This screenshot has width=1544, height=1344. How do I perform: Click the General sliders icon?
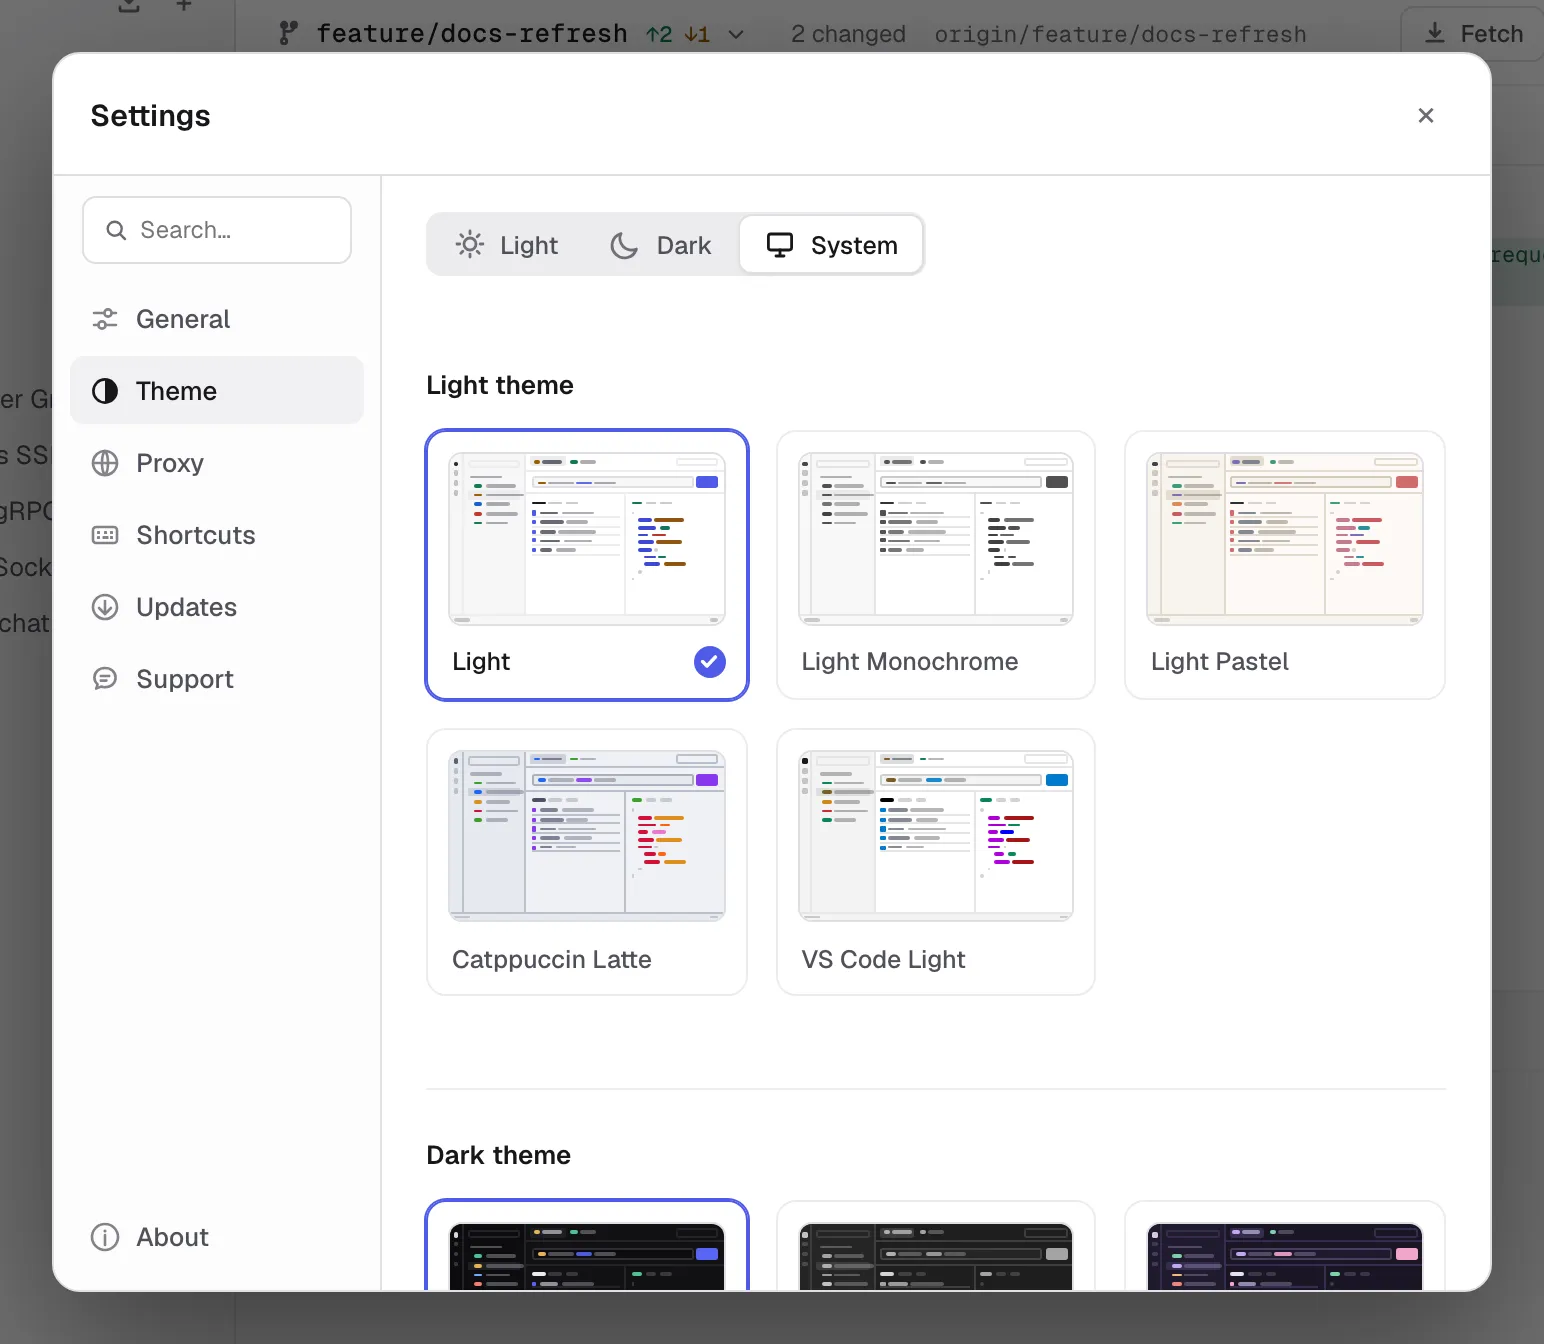(x=105, y=319)
